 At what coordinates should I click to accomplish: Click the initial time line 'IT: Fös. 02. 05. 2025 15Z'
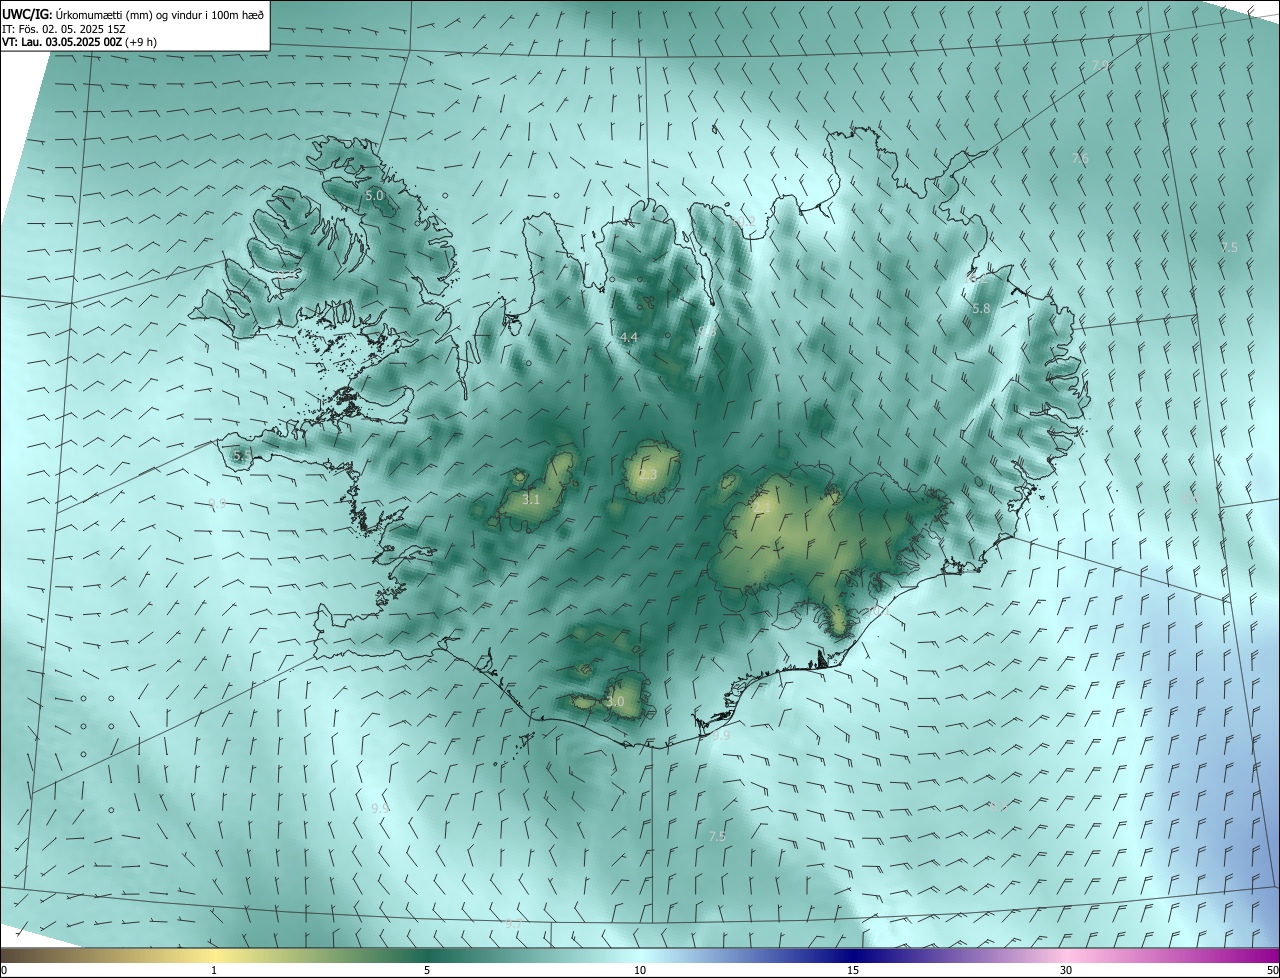pyautogui.click(x=63, y=29)
